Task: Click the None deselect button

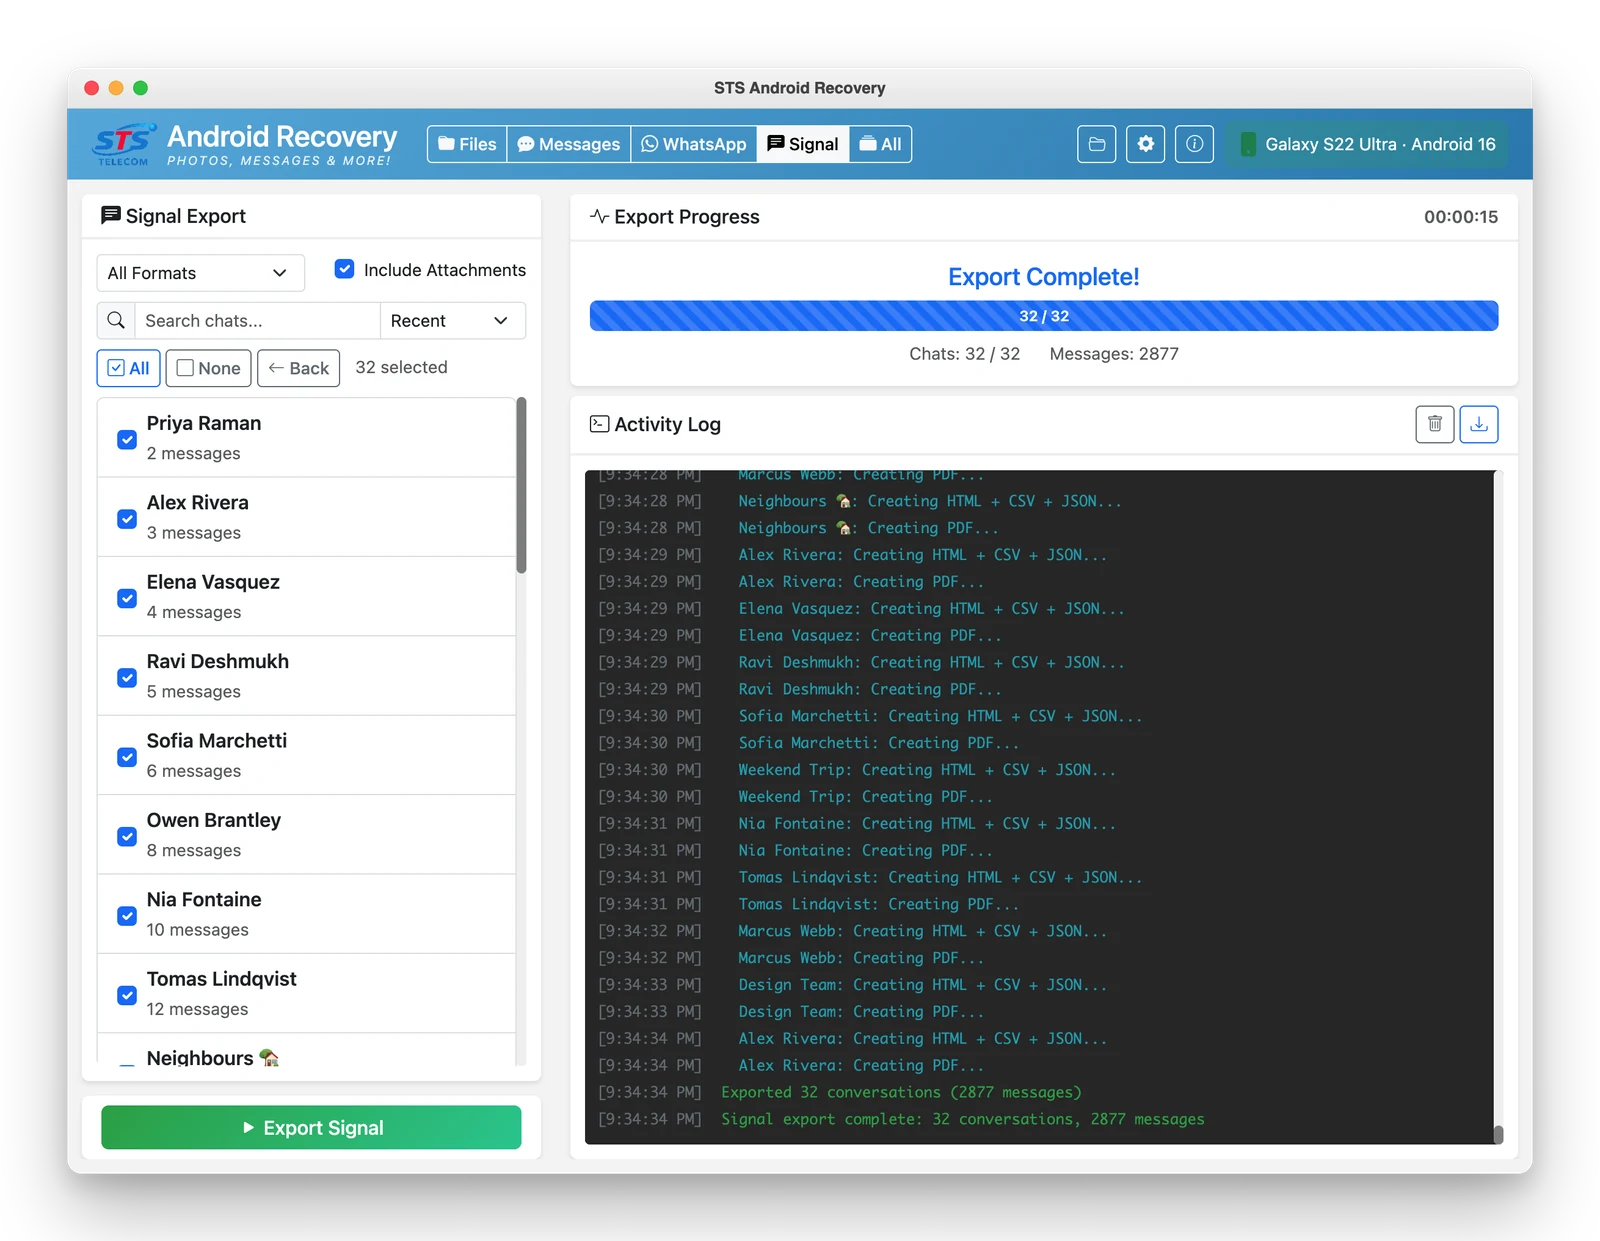Action: (x=208, y=368)
